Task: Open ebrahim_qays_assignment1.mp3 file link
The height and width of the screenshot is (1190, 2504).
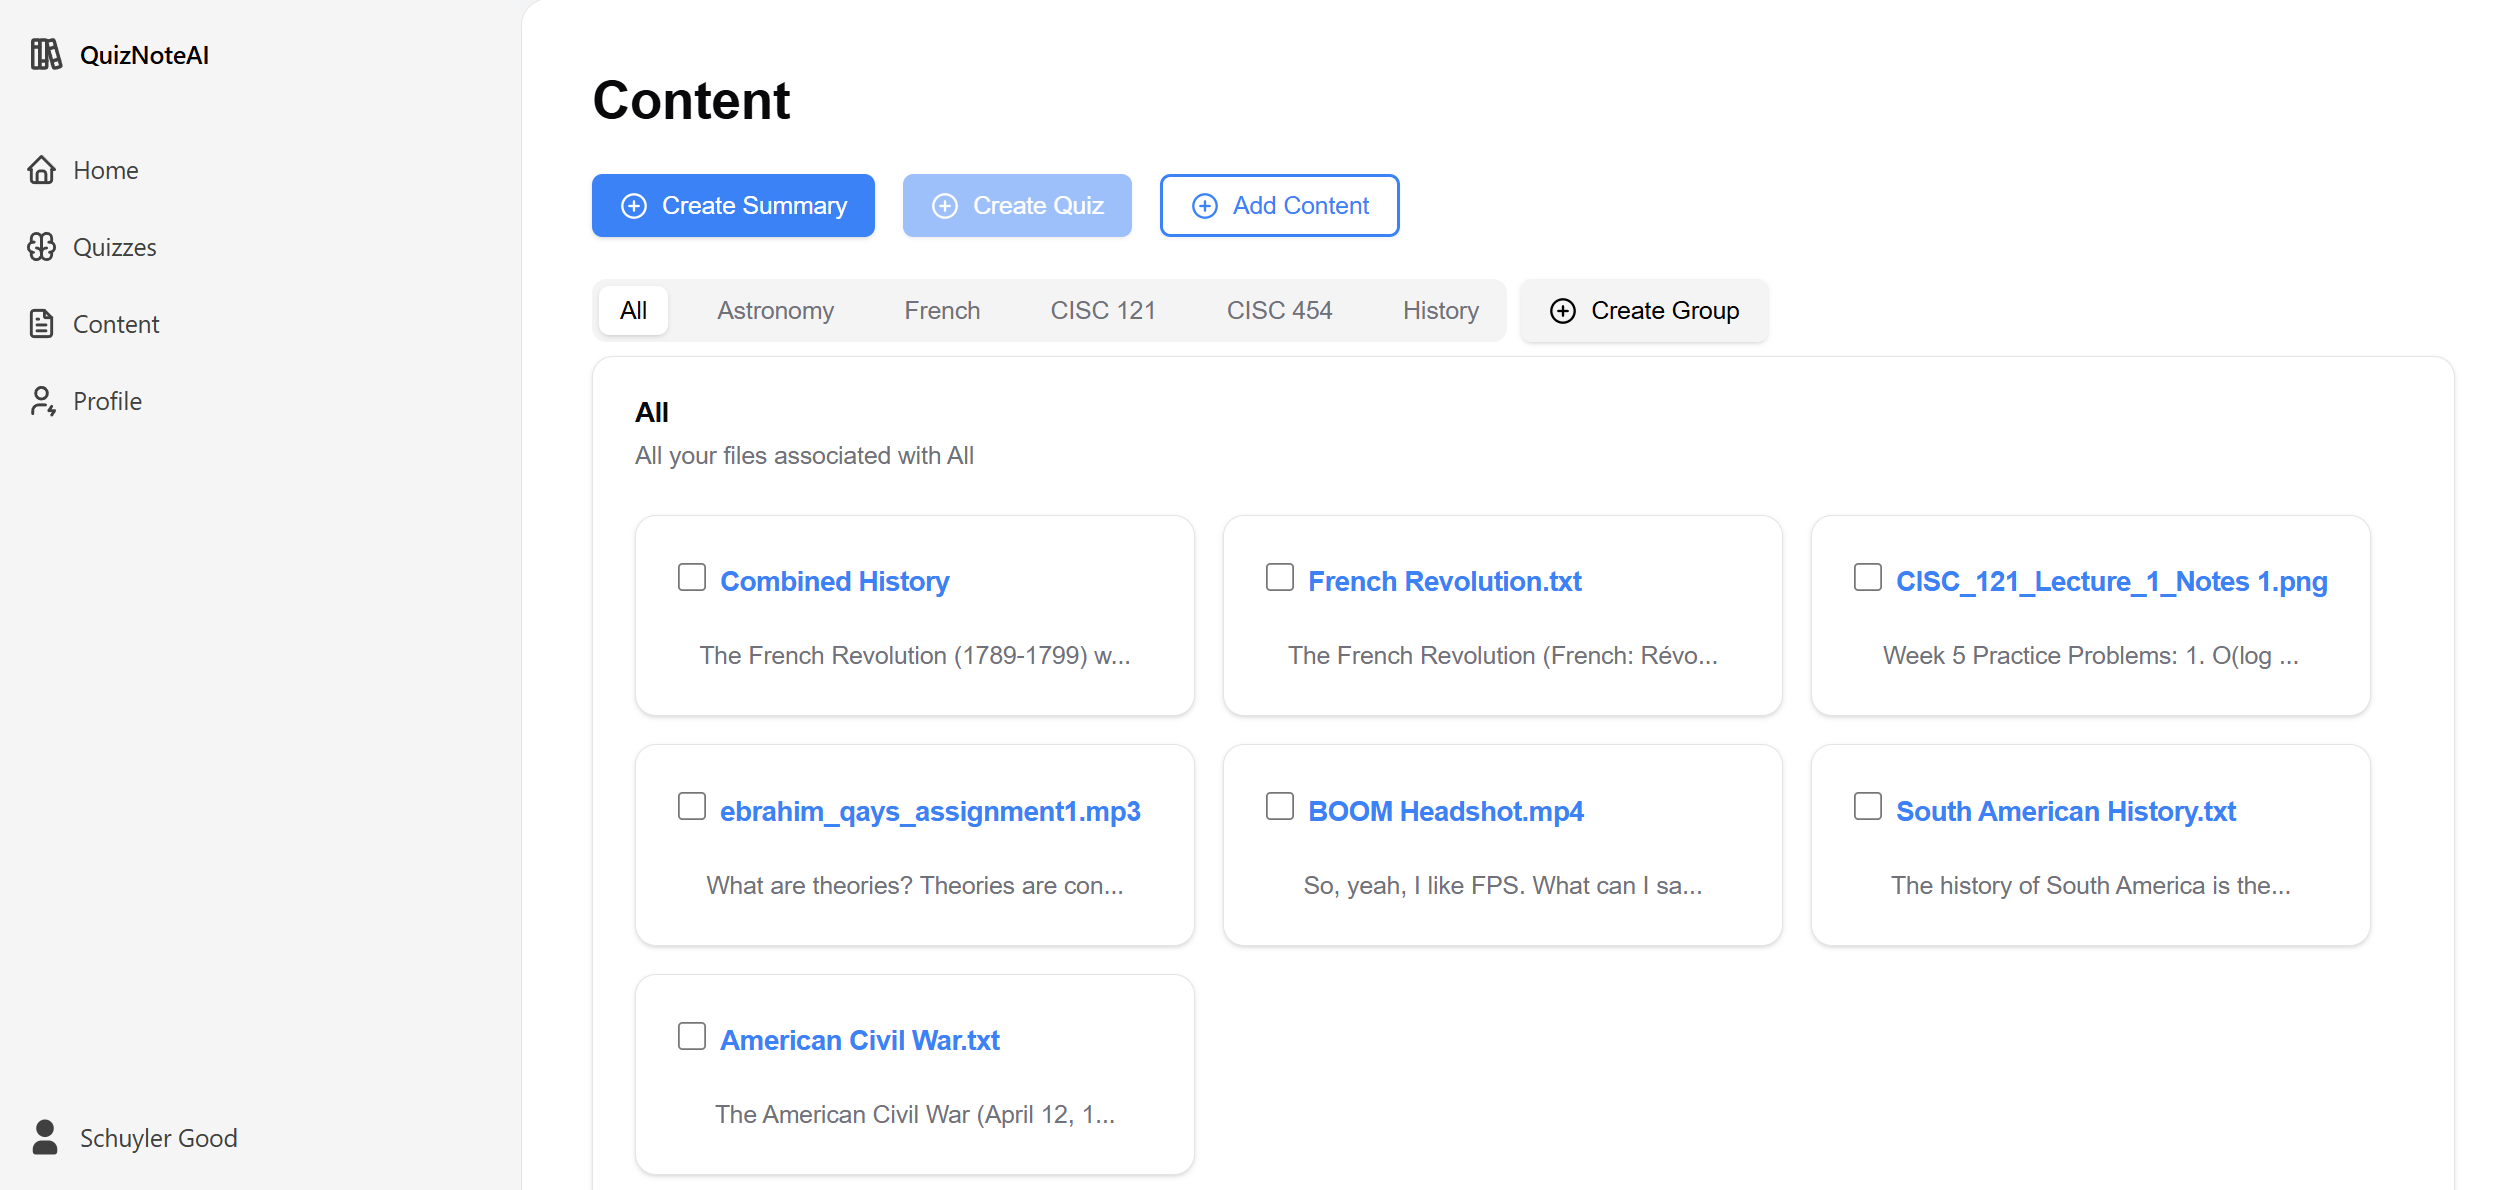Action: coord(930,811)
